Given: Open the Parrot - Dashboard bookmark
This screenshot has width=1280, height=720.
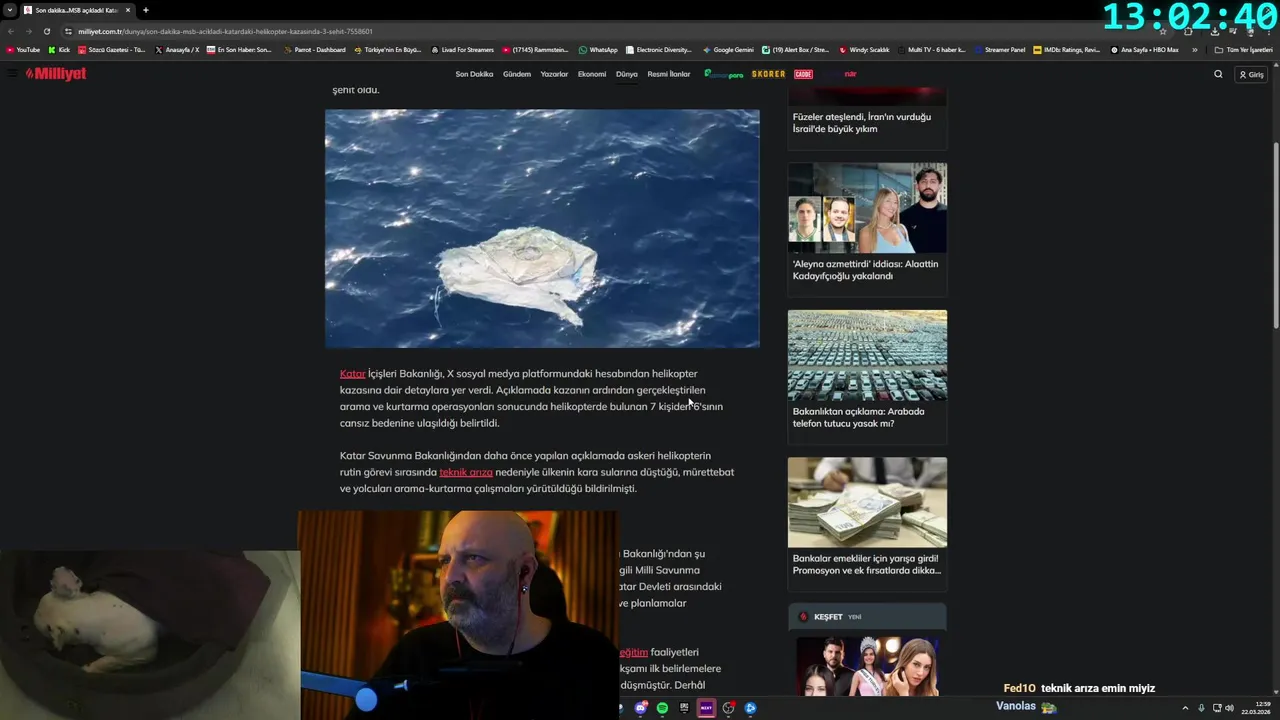Looking at the screenshot, I should 315,49.
